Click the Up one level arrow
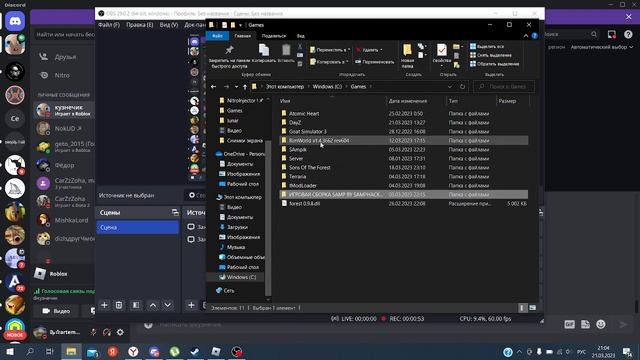The width and height of the screenshot is (640, 360). pyautogui.click(x=244, y=87)
